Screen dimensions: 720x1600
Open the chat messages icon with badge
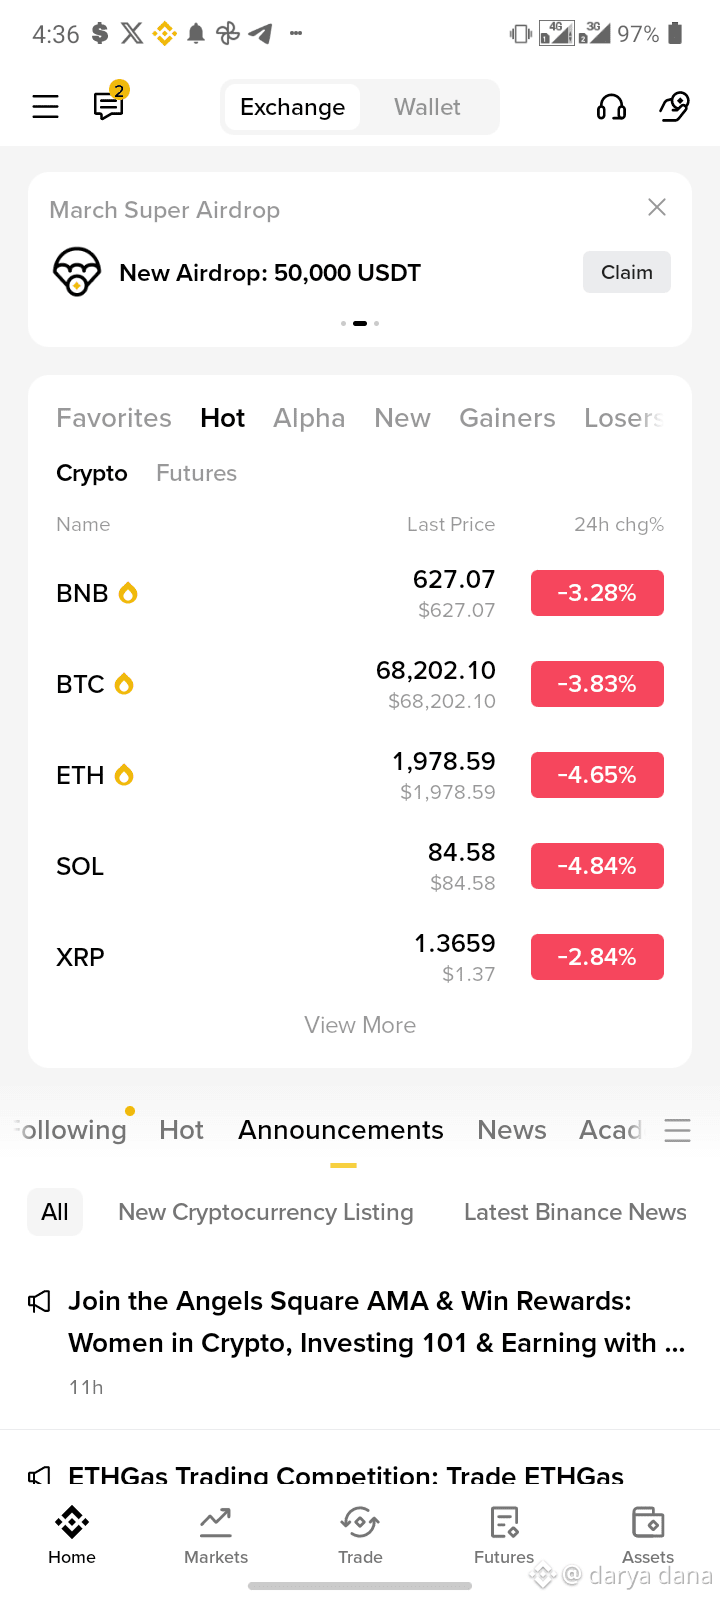tap(109, 105)
